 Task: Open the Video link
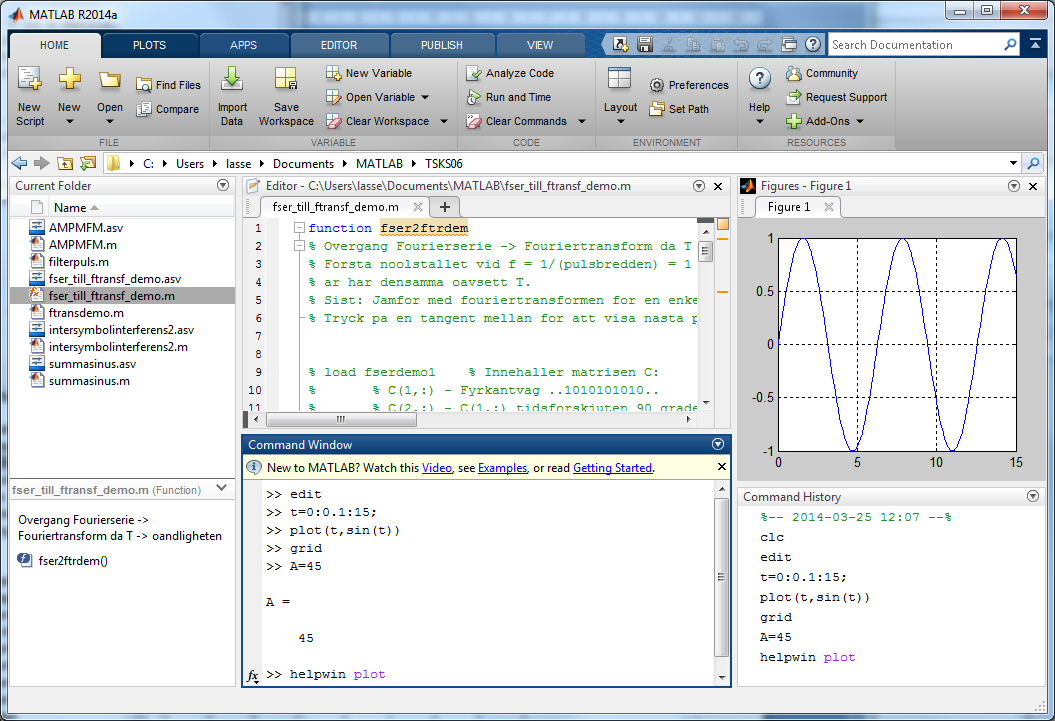(437, 467)
